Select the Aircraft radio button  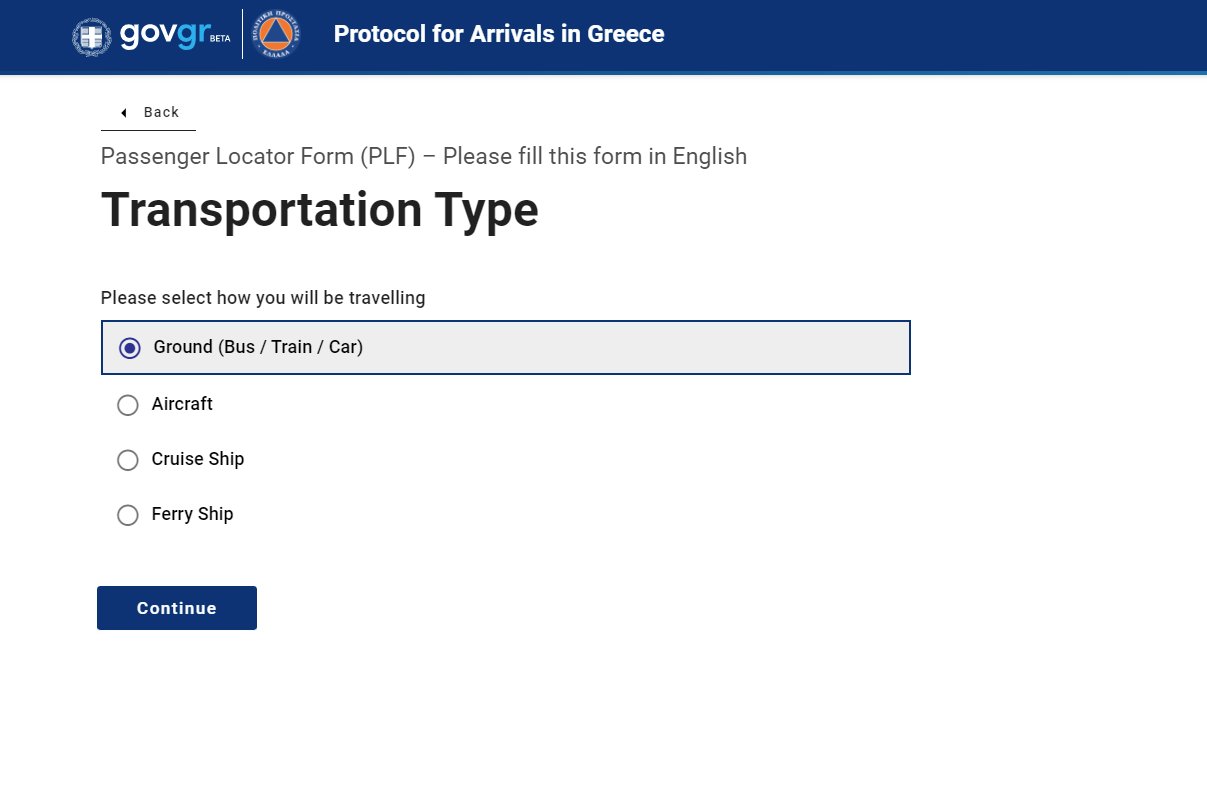(128, 405)
